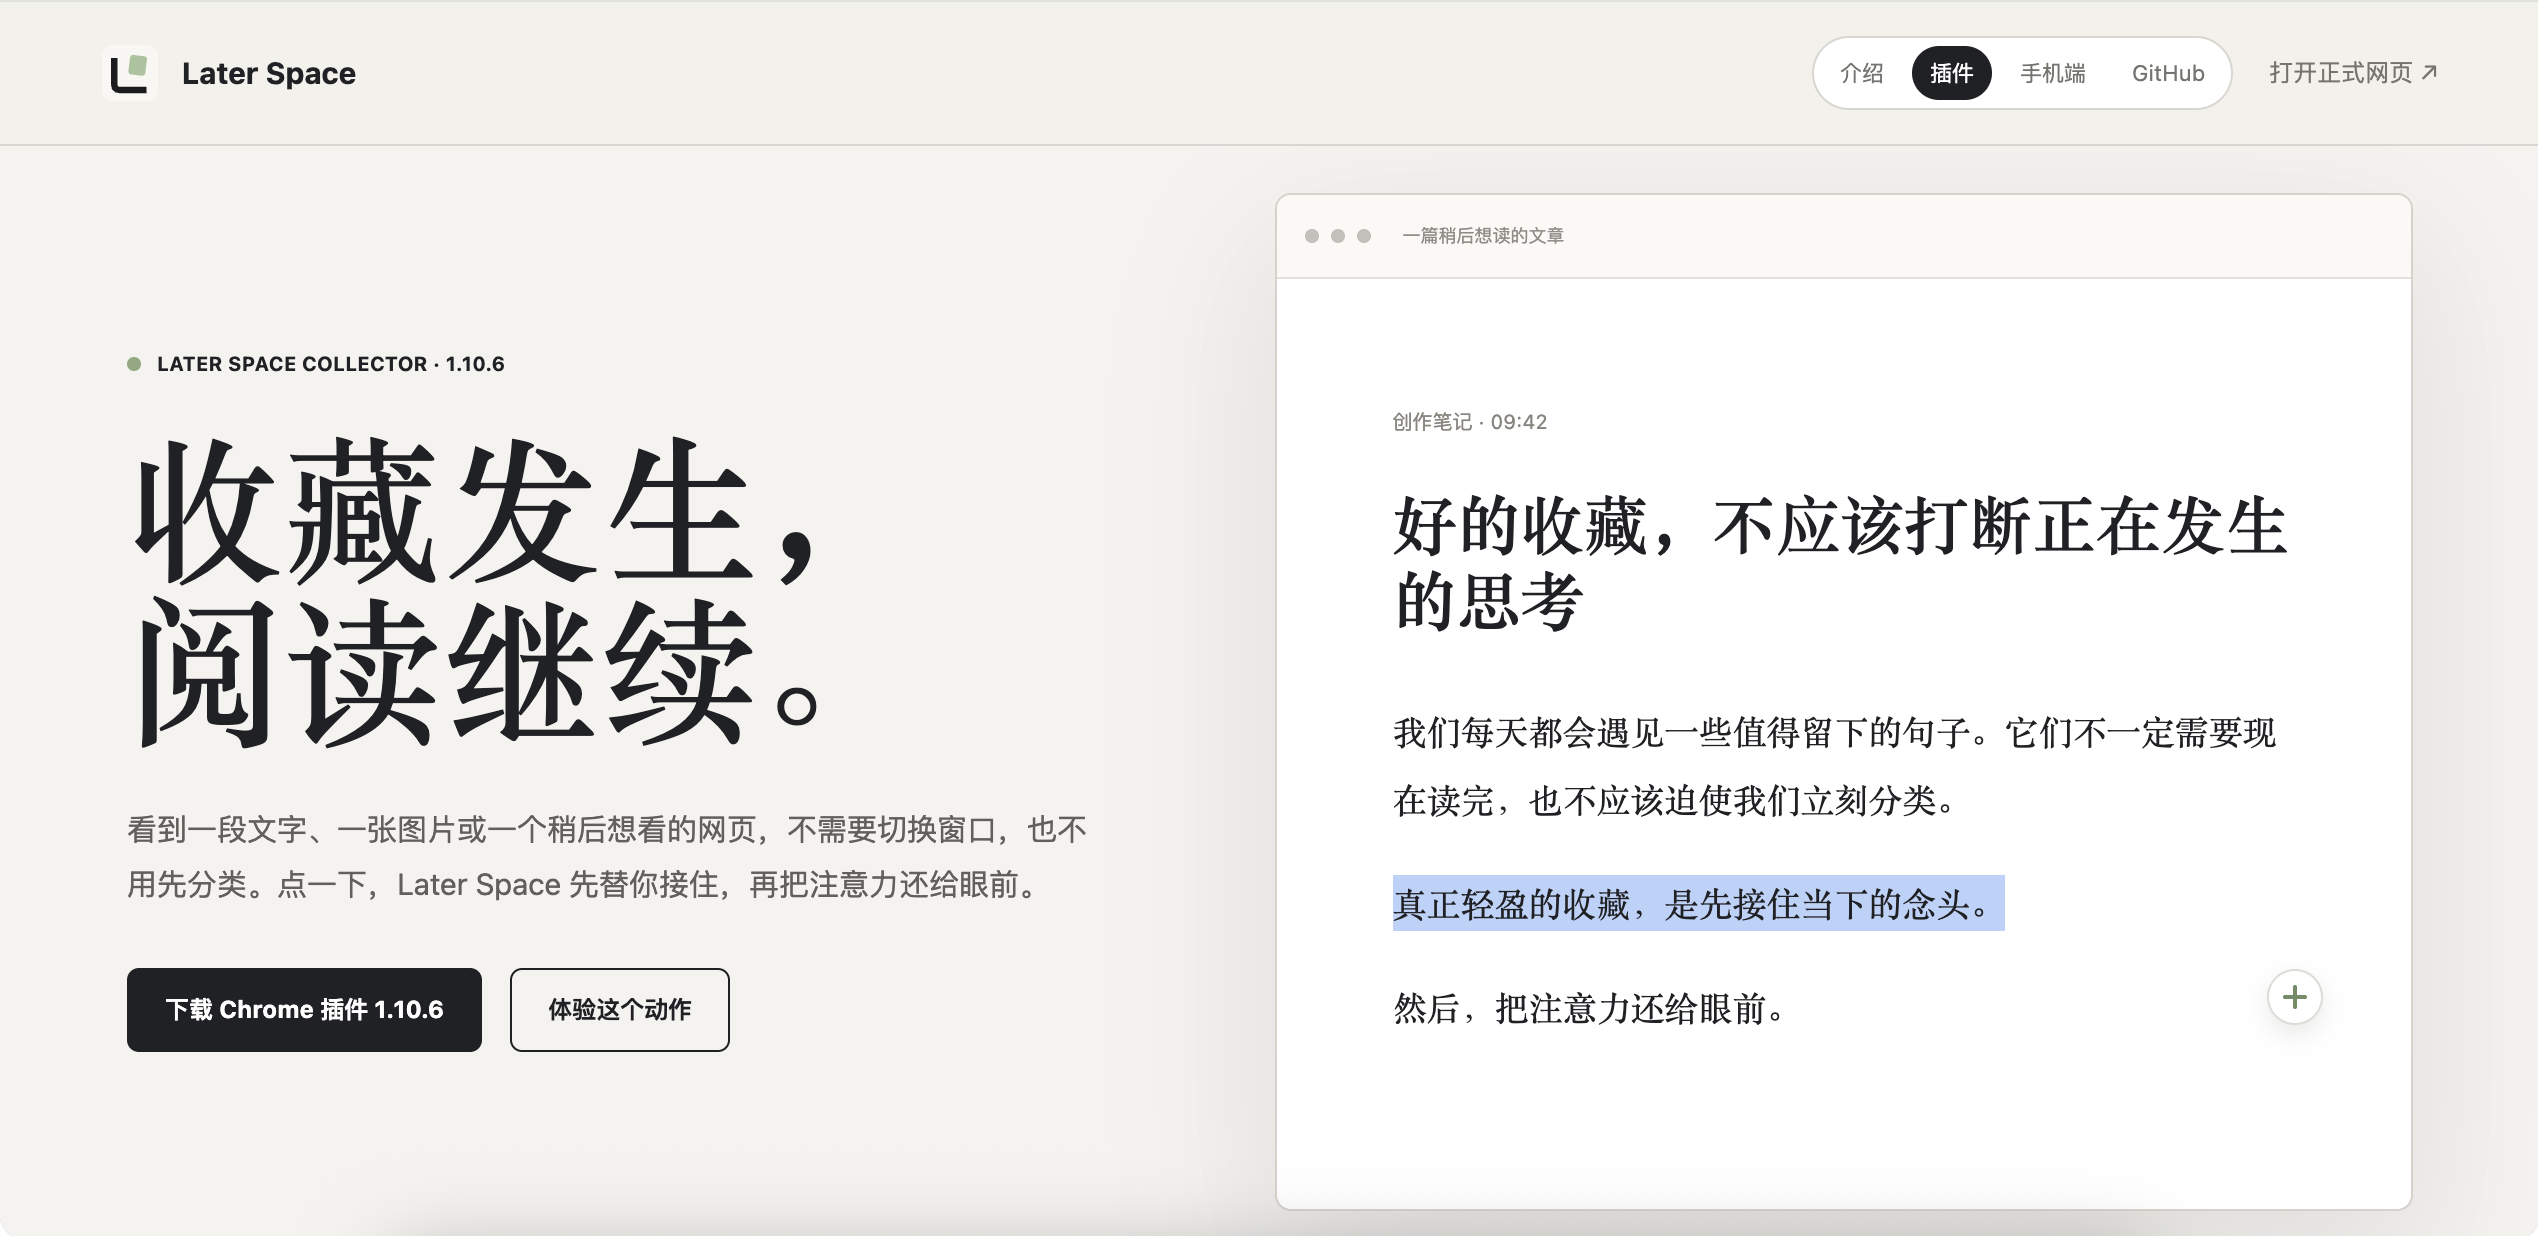
Task: Click mock window title 一篇稍后想读的文章
Action: click(x=1483, y=236)
